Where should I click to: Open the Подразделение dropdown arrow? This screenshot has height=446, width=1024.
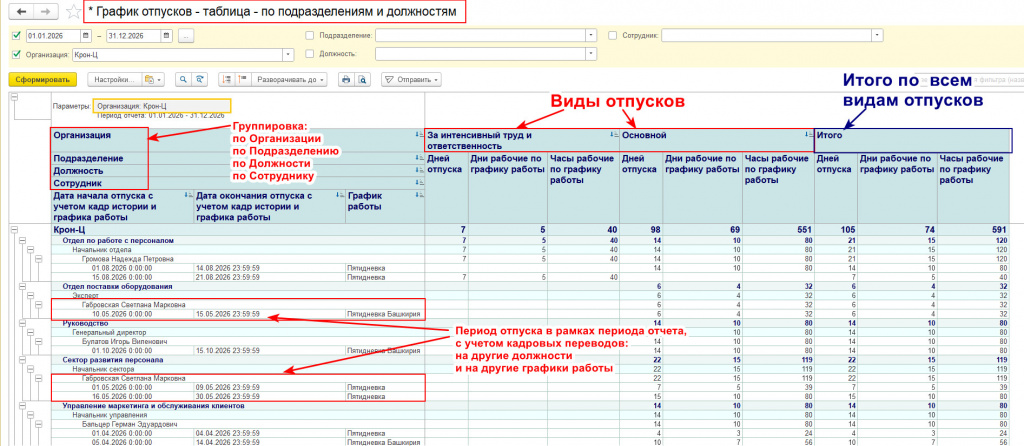coord(592,35)
